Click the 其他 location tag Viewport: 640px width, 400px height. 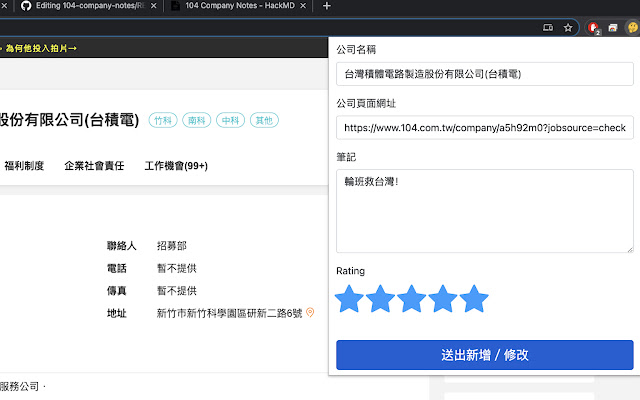[x=264, y=120]
